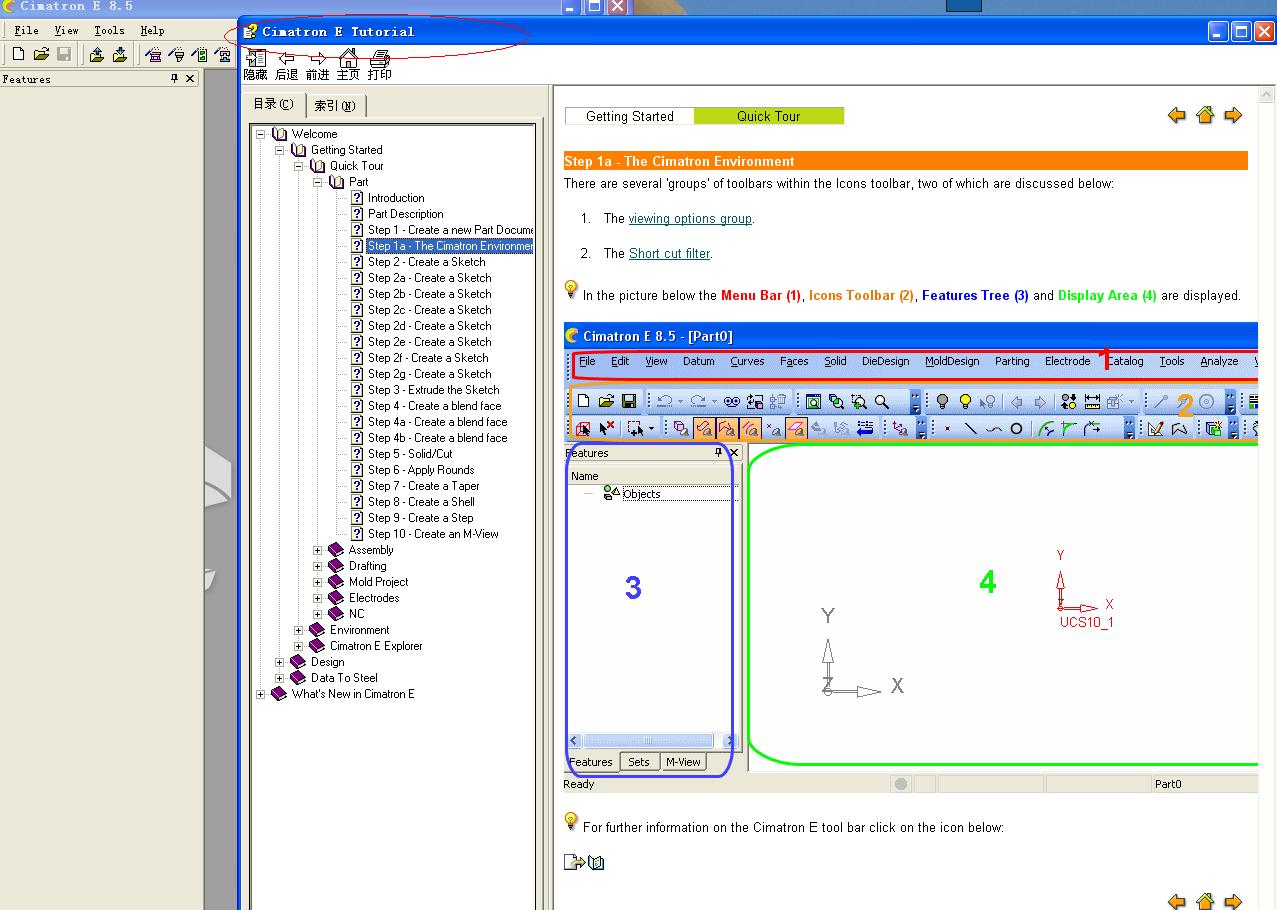
Task: Expand the Electrodes tree node
Action: (x=318, y=598)
